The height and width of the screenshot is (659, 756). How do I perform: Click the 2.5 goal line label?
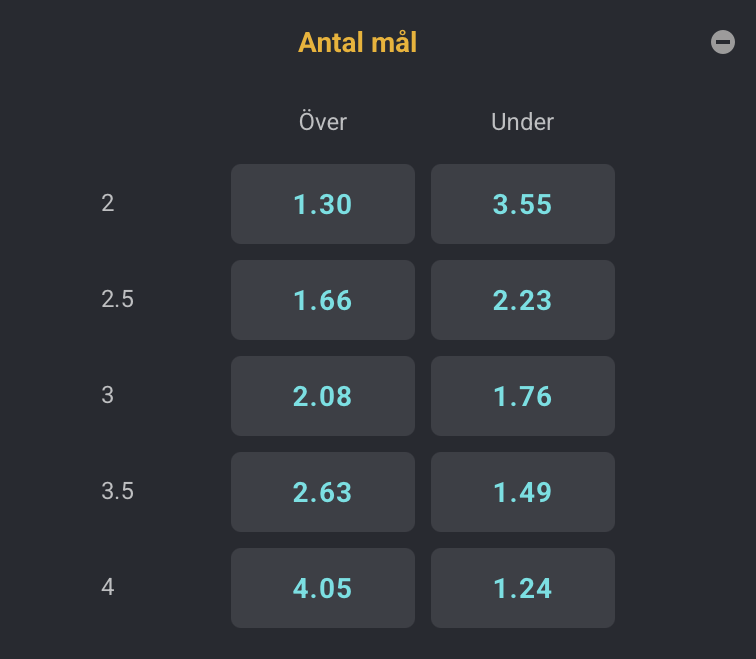(x=117, y=299)
